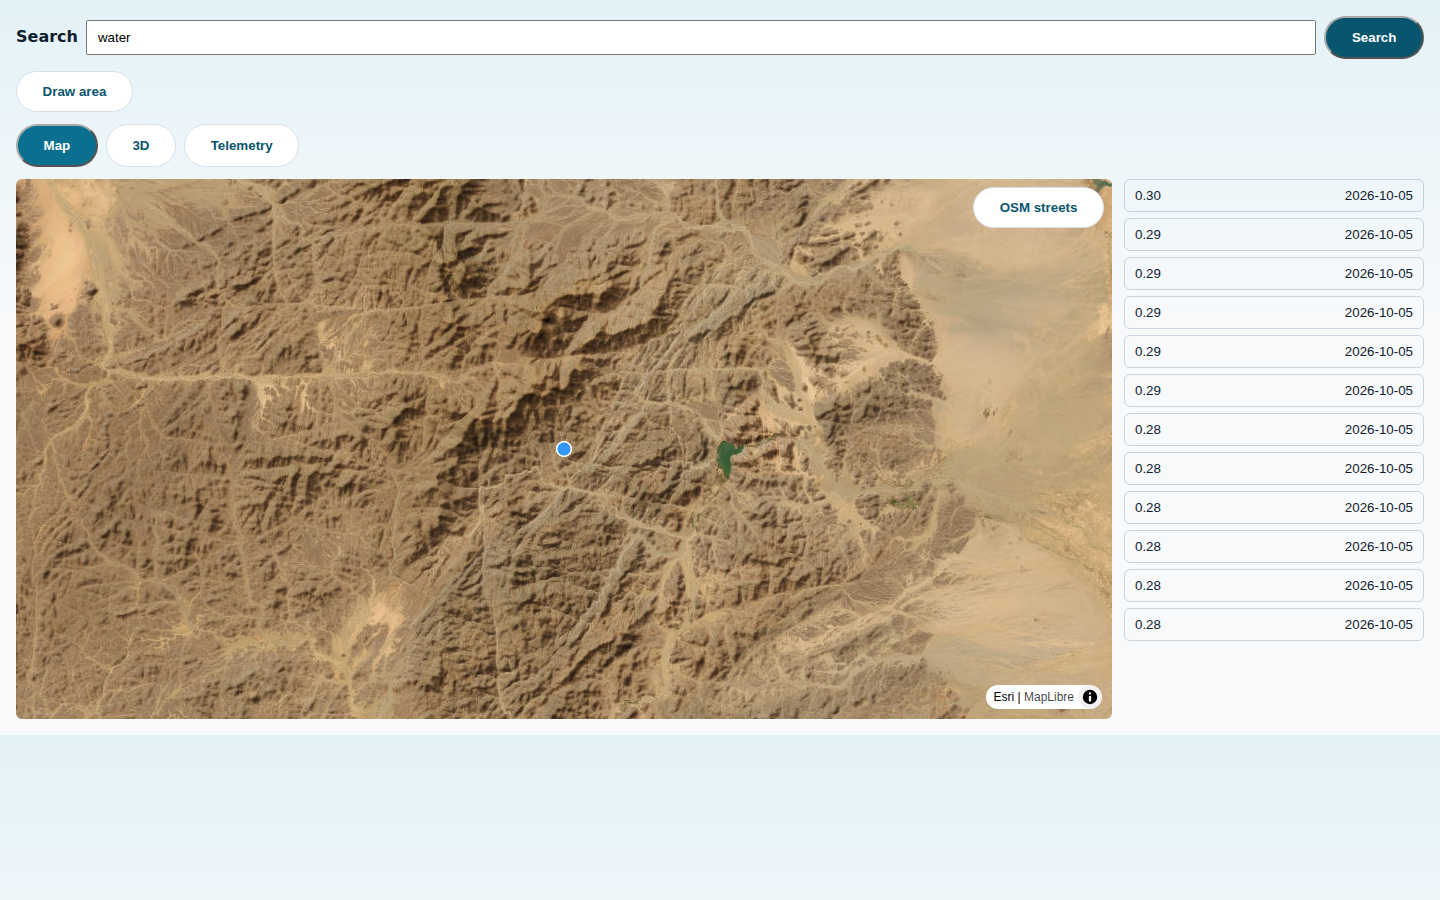Switch to the Map tab
1440x900 pixels.
57,146
